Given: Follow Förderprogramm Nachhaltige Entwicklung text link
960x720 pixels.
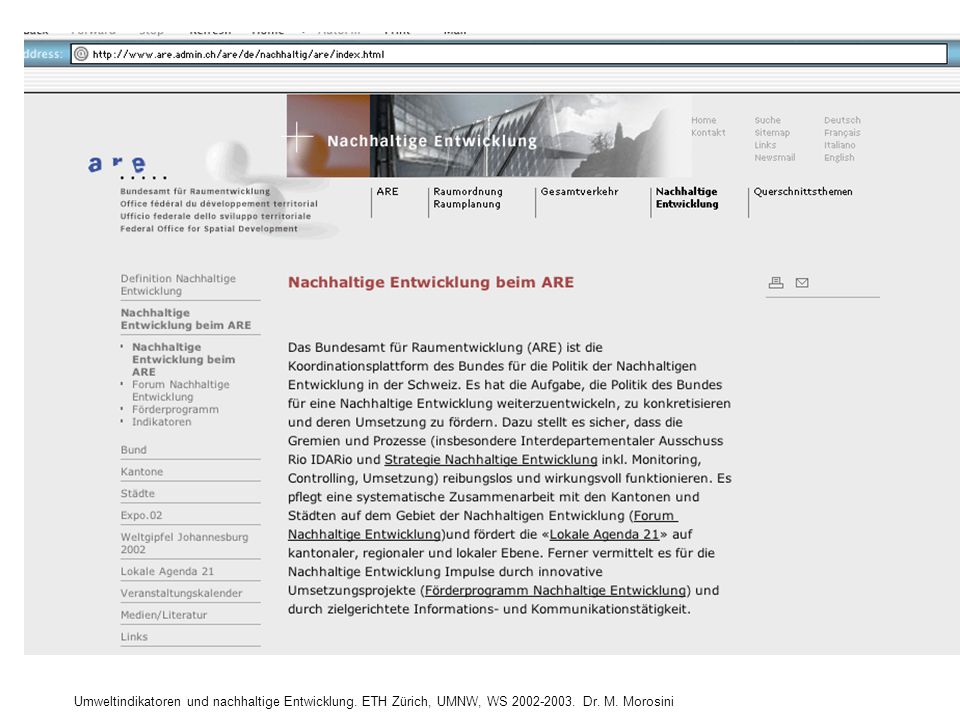Looking at the screenshot, I should click(555, 591).
